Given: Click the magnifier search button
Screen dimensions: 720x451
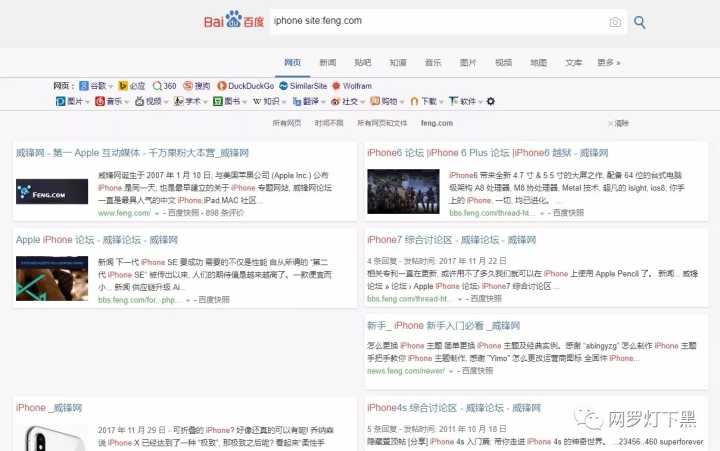Looking at the screenshot, I should click(x=640, y=22).
